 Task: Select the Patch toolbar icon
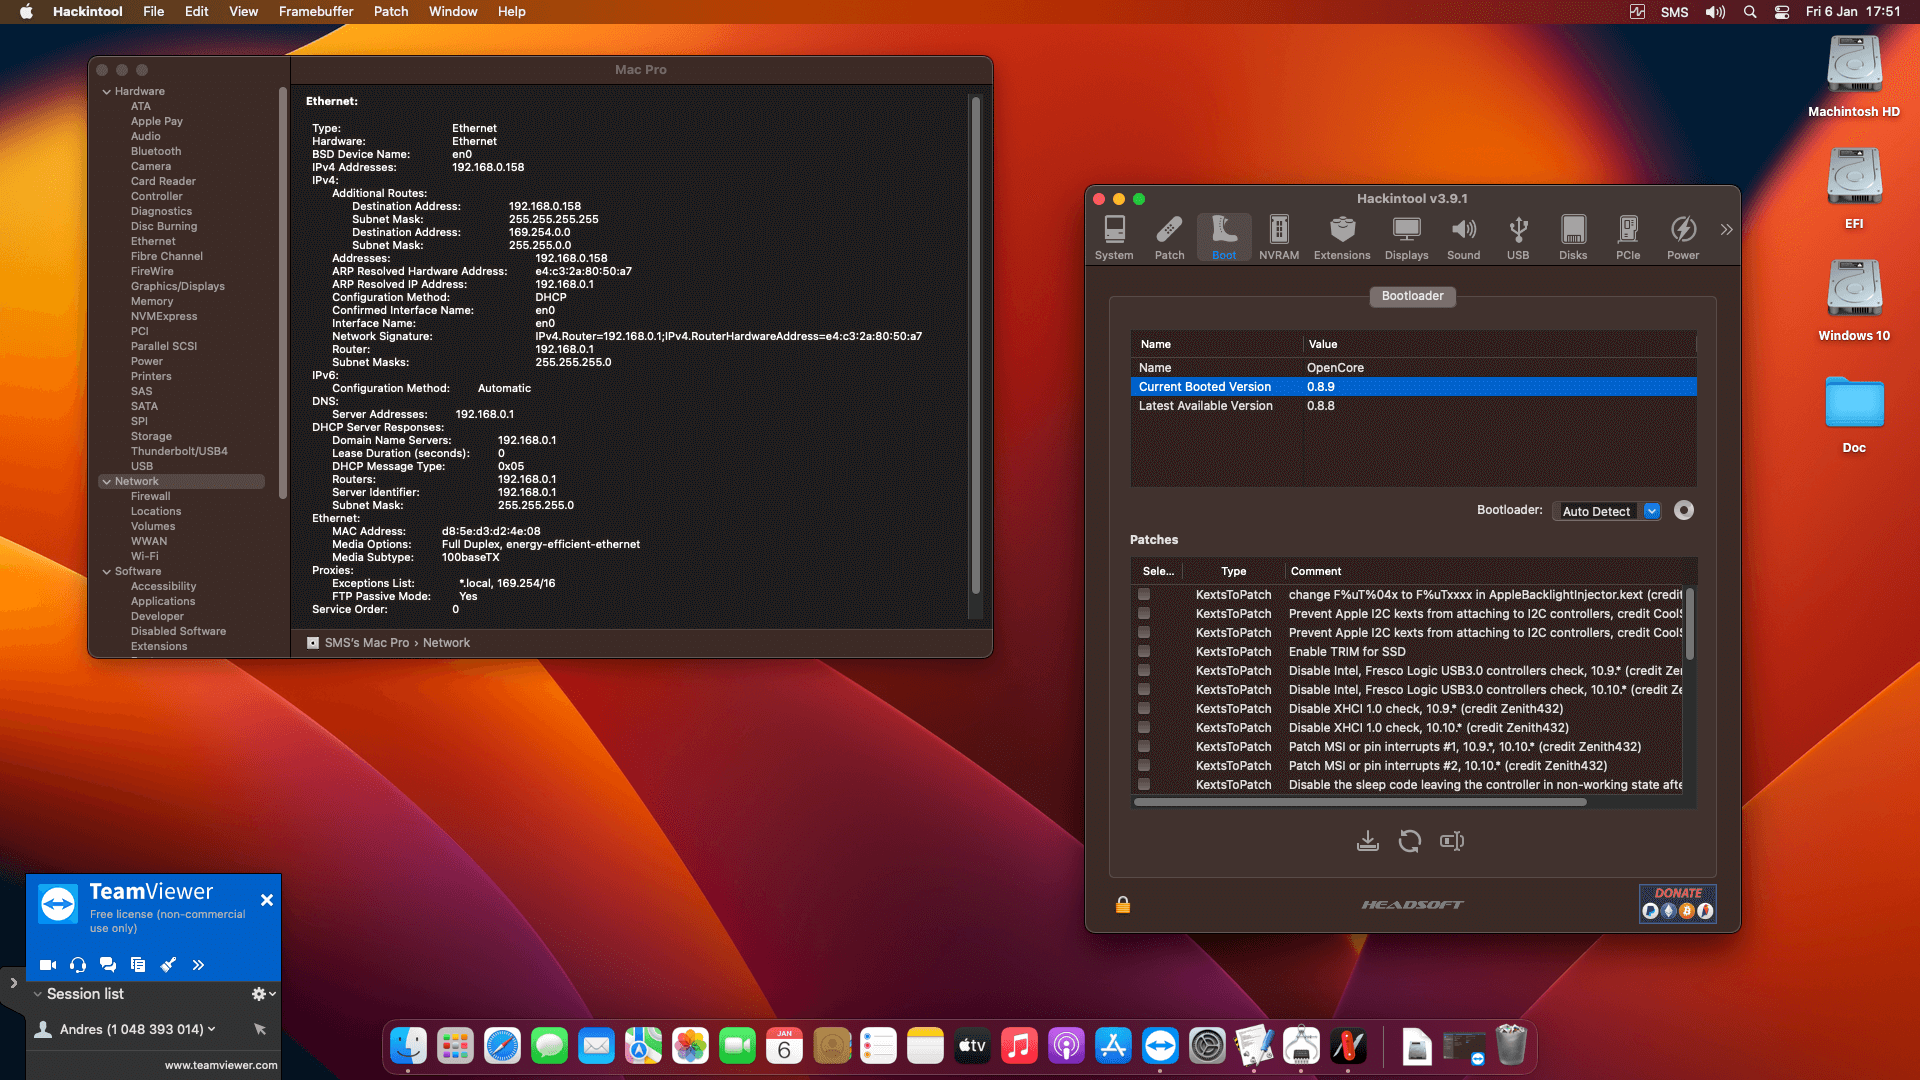[1169, 237]
